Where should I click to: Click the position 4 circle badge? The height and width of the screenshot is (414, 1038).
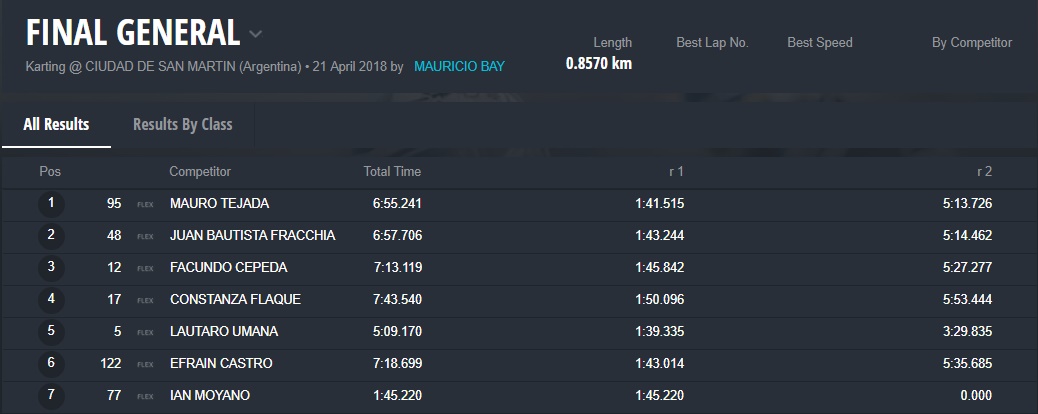tap(50, 299)
